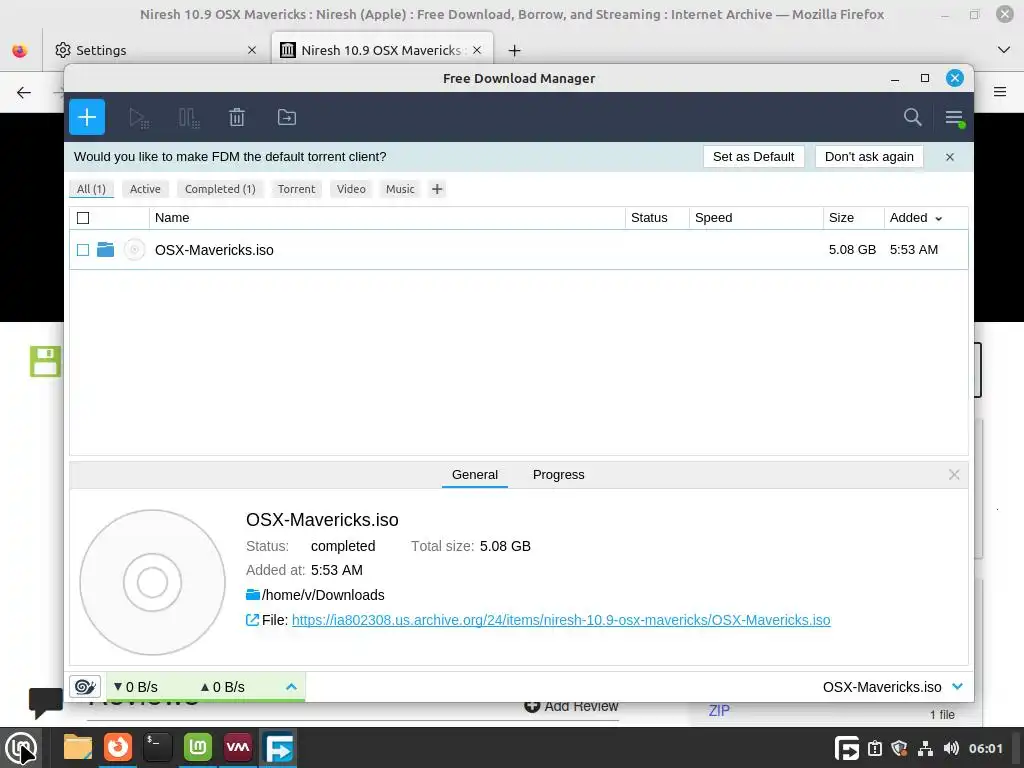Open /home/v/Downloads folder link
The width and height of the screenshot is (1024, 768).
pos(323,595)
